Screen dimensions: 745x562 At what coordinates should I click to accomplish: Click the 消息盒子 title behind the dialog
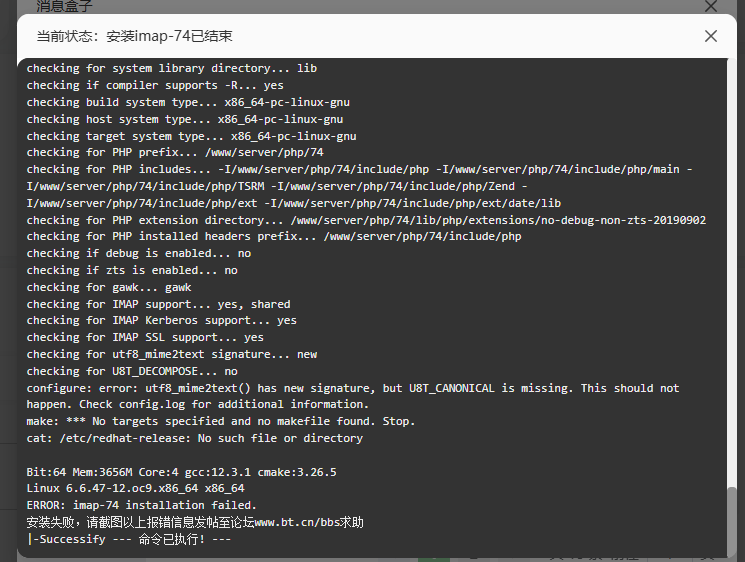point(64,6)
